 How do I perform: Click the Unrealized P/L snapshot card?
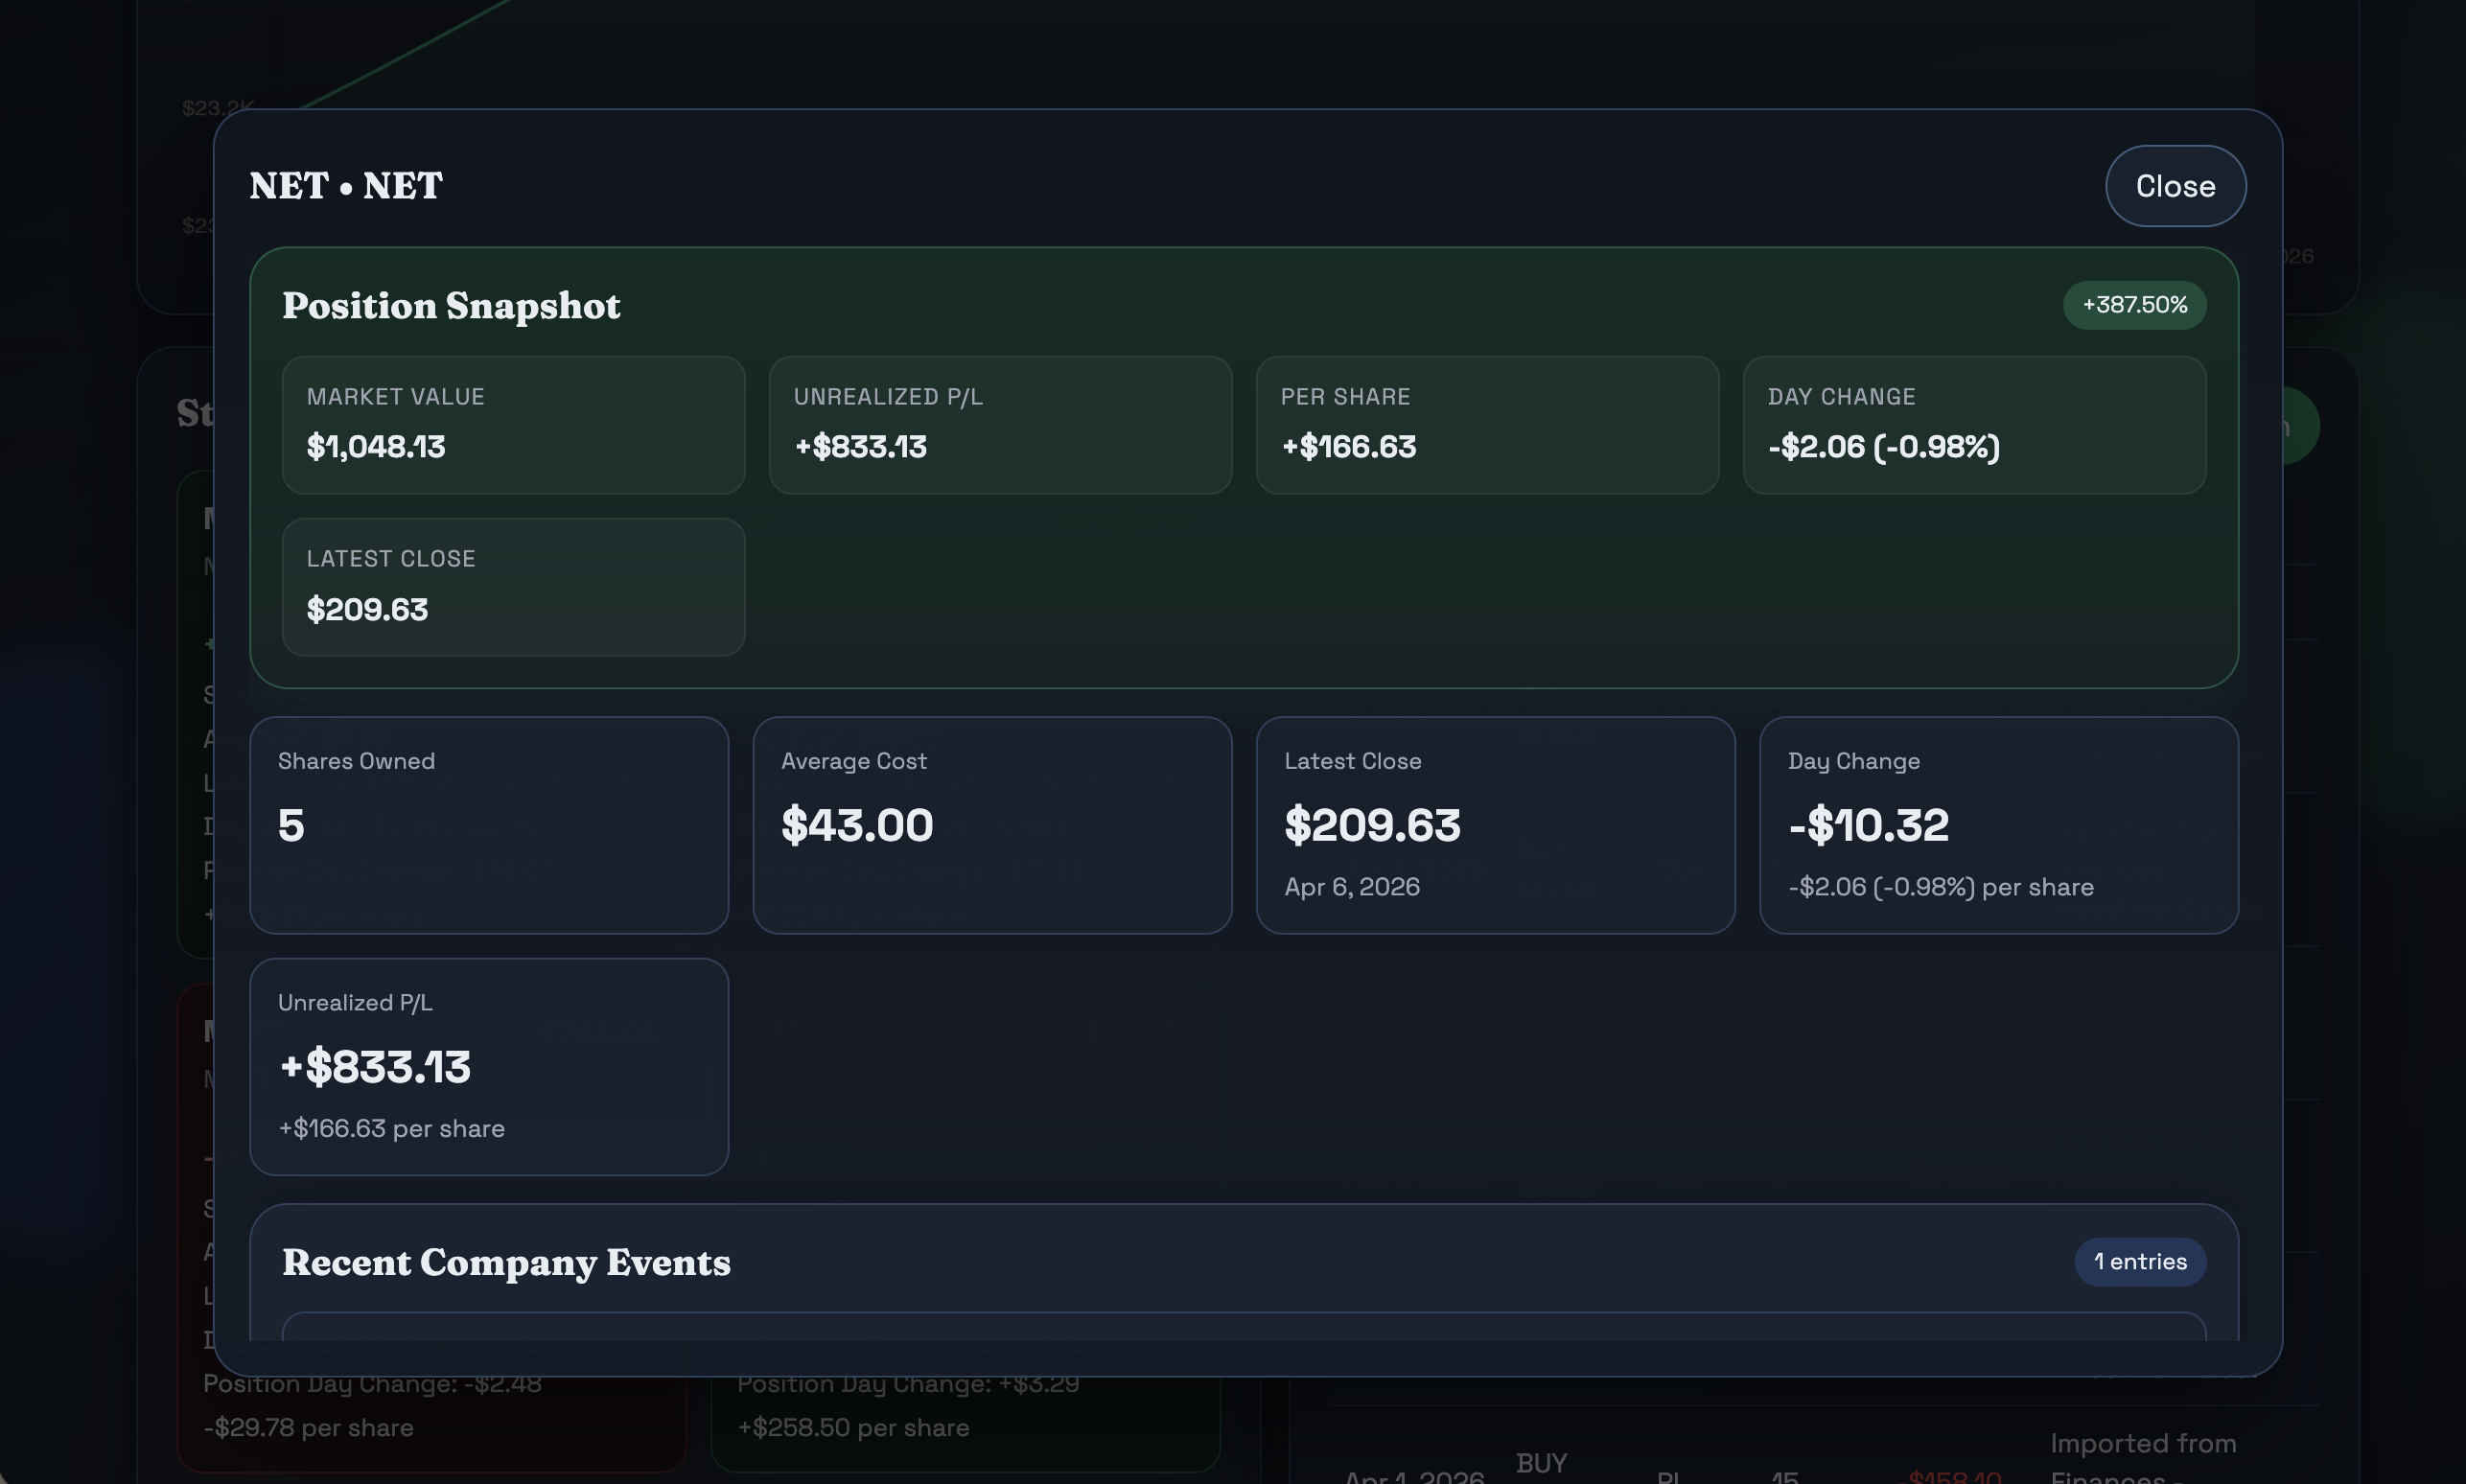tap(999, 424)
